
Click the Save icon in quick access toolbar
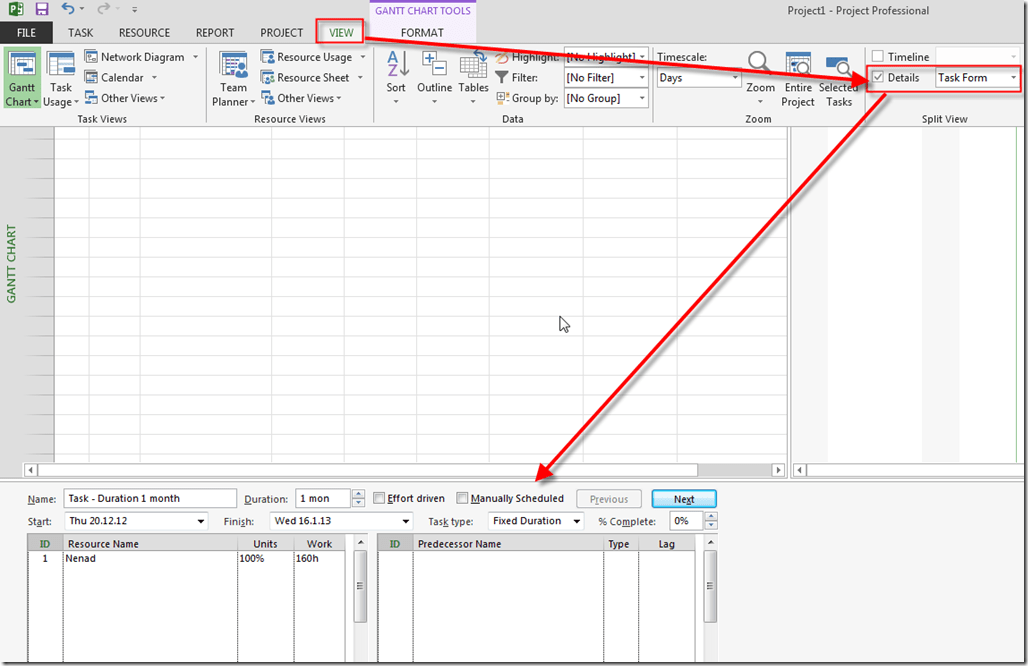coord(42,10)
